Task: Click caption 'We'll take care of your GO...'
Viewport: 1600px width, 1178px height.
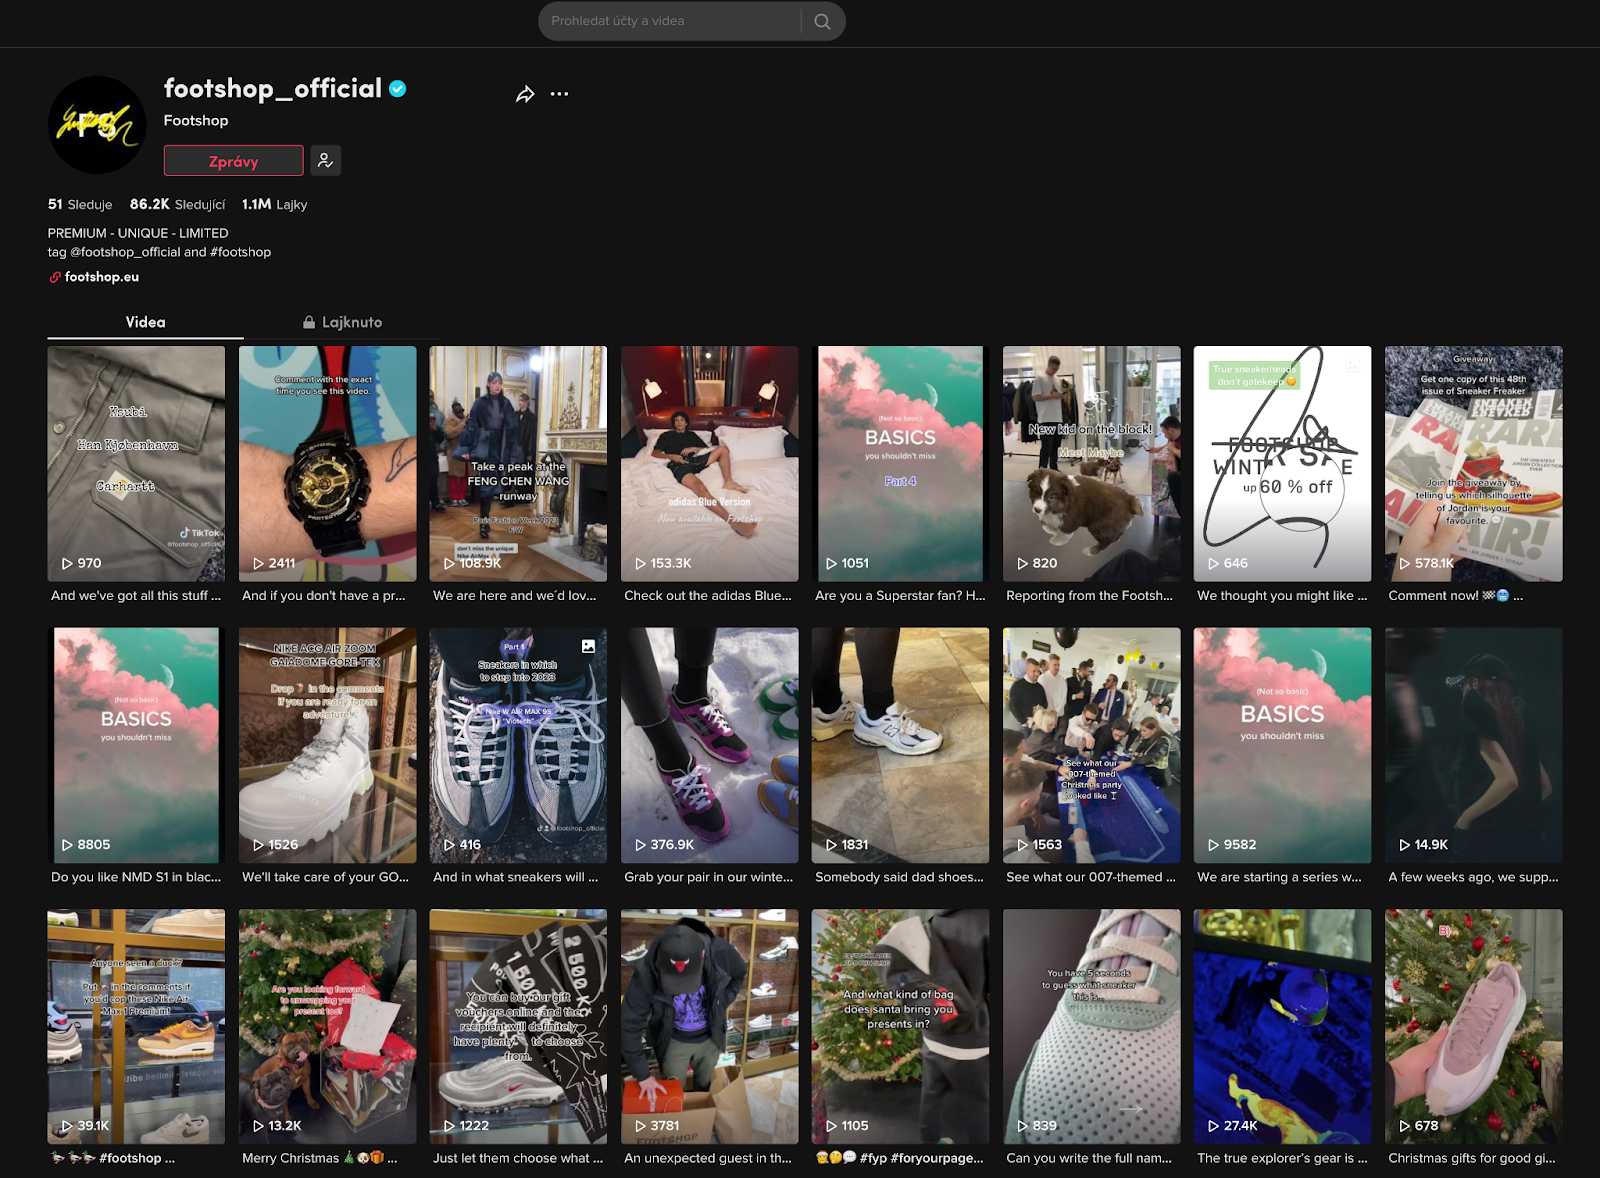Action: (x=326, y=877)
